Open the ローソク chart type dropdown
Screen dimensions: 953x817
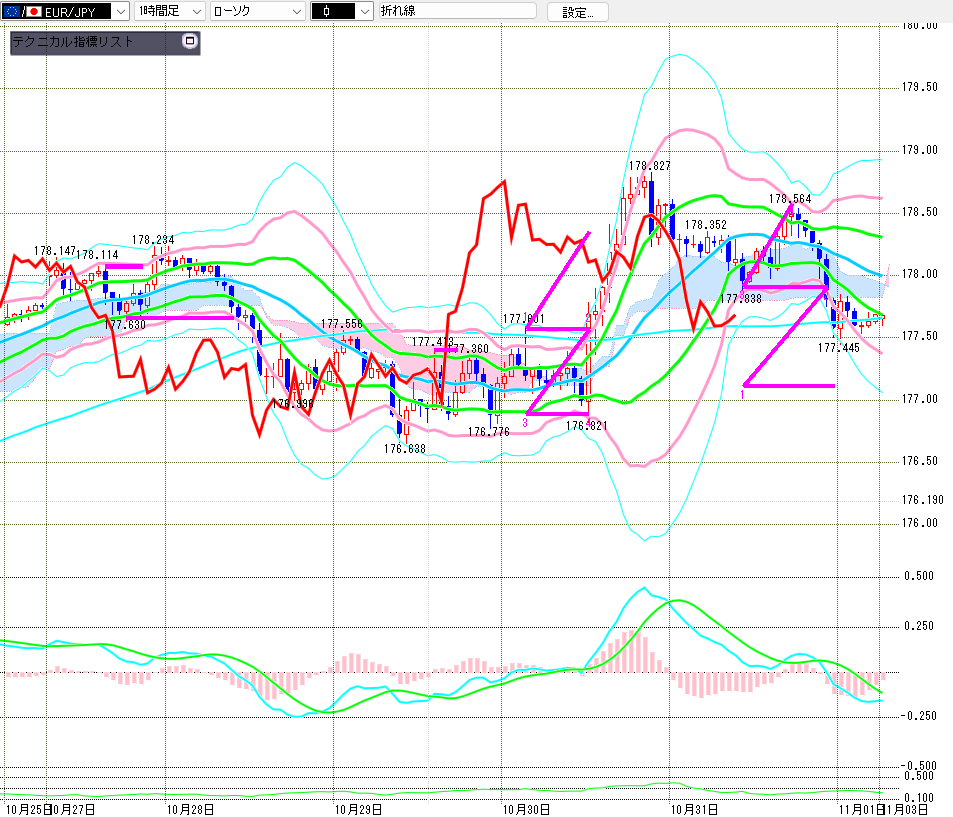click(295, 12)
